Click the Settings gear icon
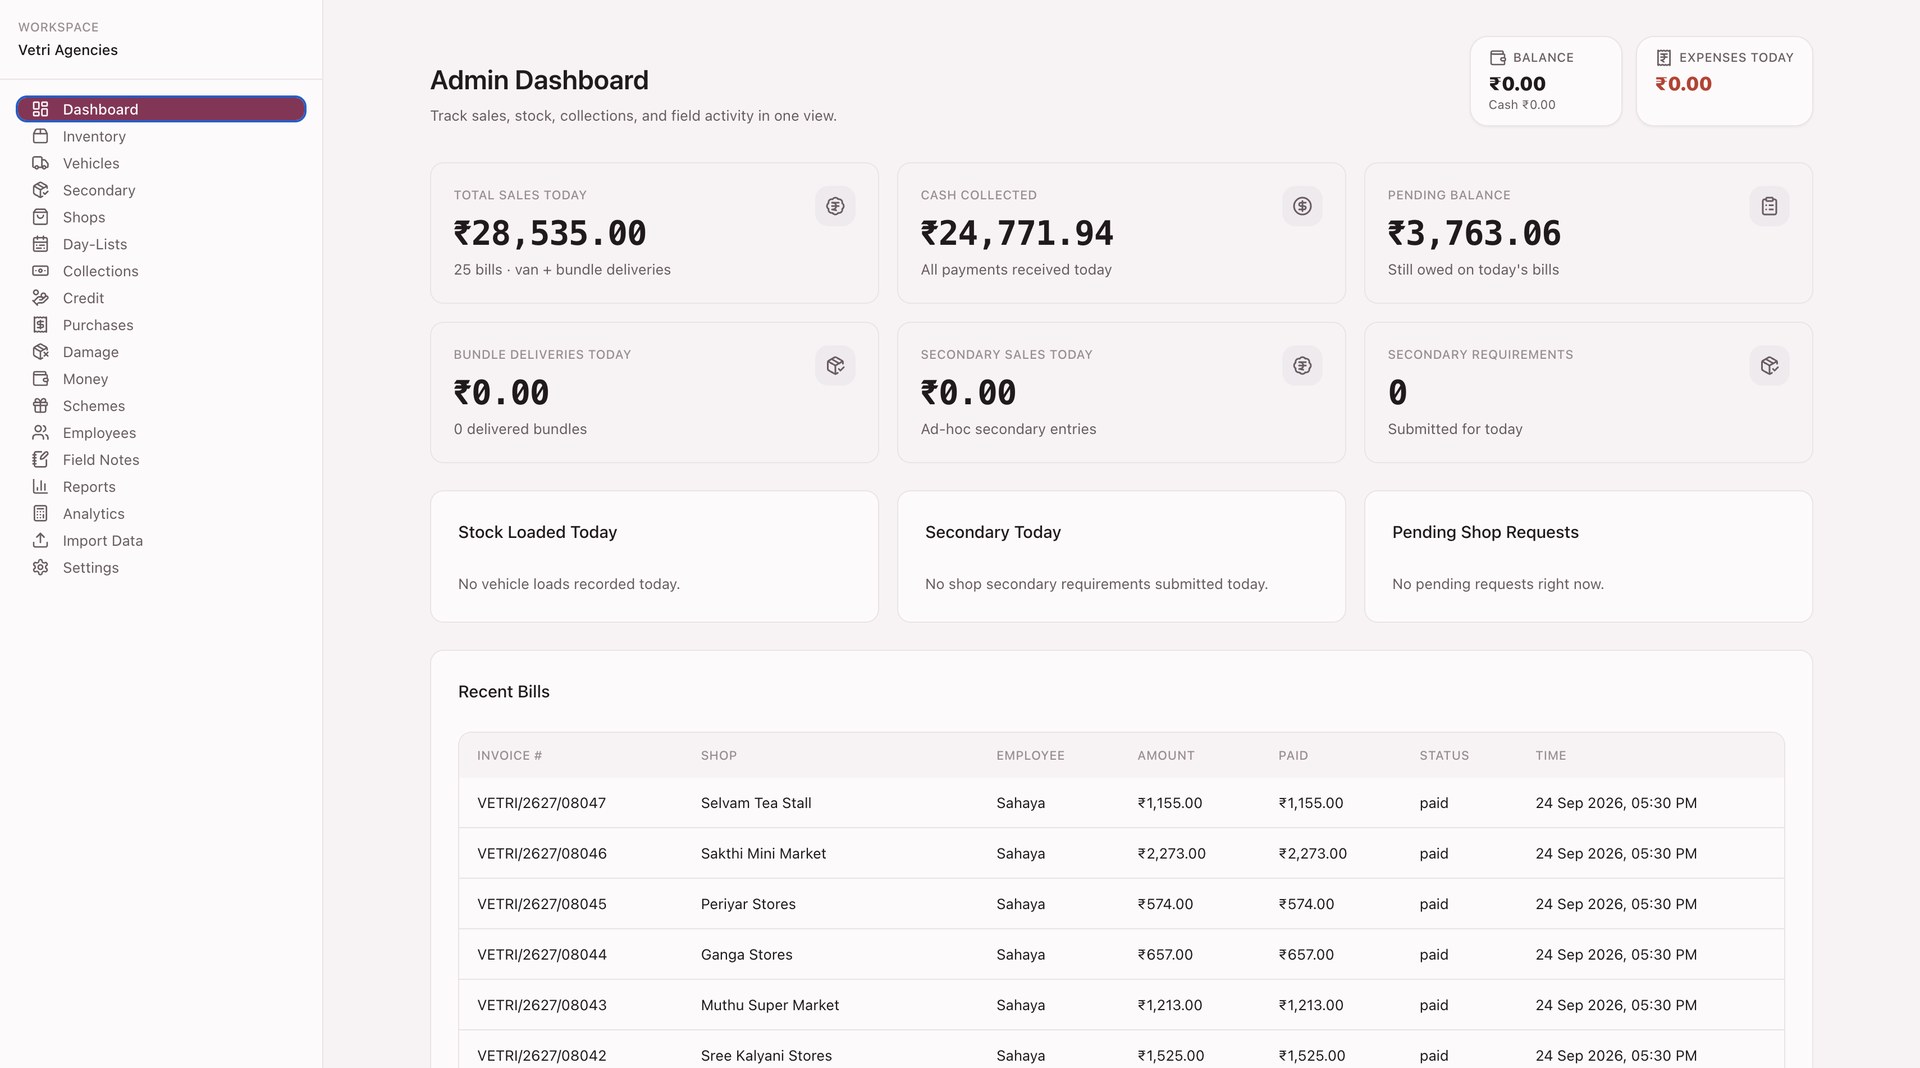The height and width of the screenshot is (1068, 1920). [x=40, y=568]
